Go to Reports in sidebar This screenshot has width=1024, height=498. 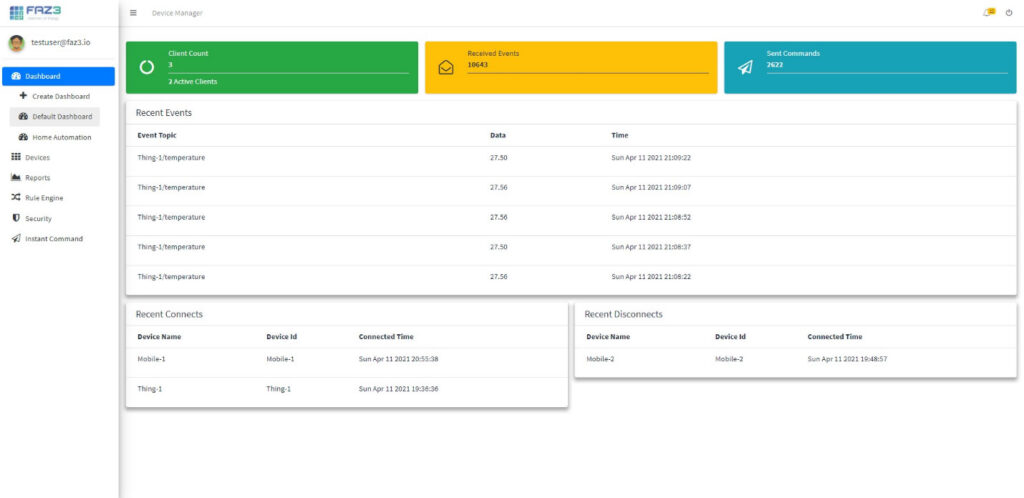[x=37, y=178]
